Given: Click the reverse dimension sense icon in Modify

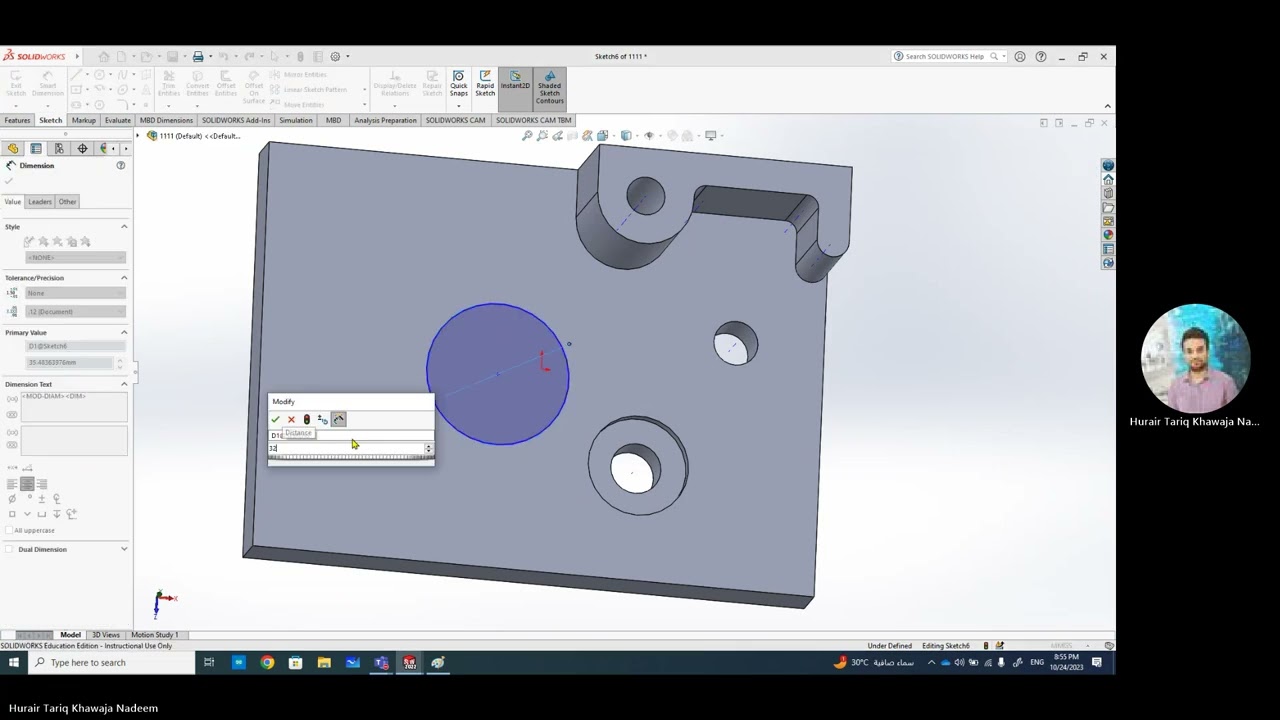Looking at the screenshot, I should coord(322,419).
